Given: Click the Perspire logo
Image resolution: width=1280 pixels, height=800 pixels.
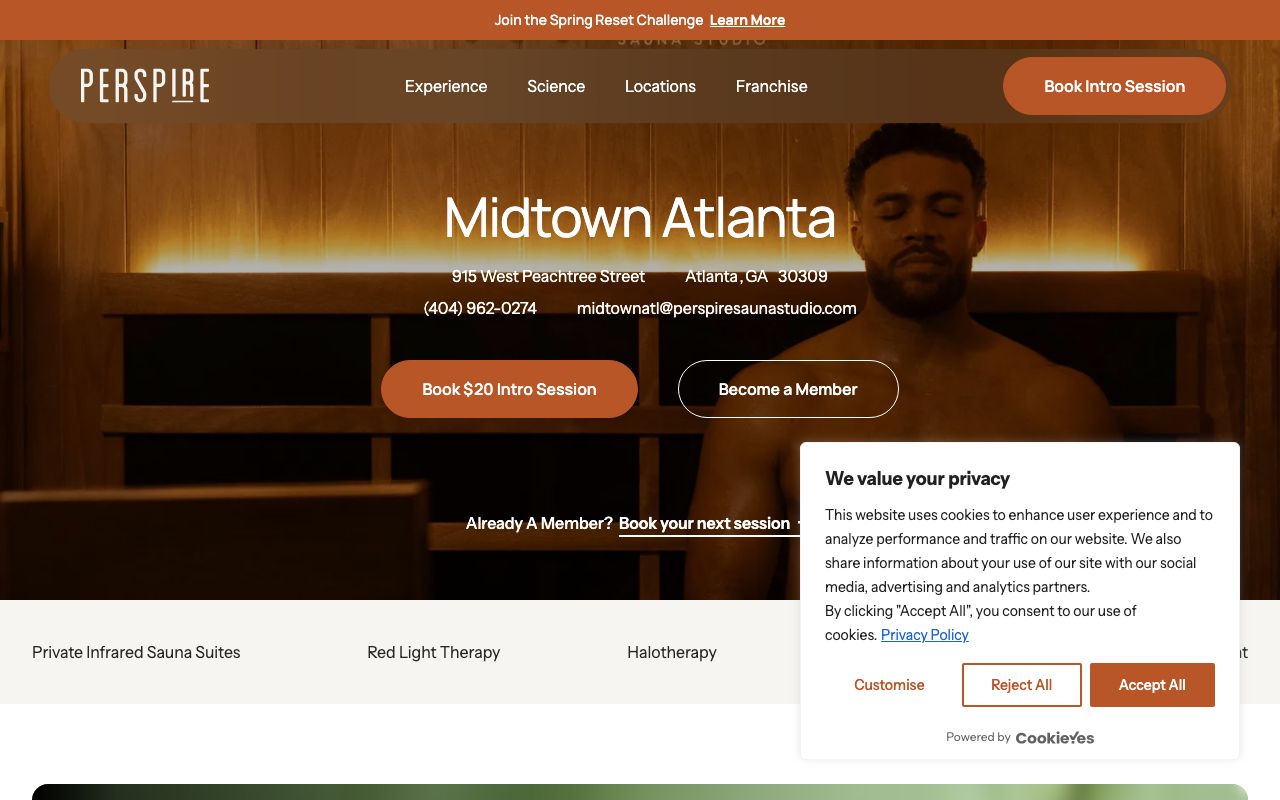Looking at the screenshot, I should [x=145, y=86].
